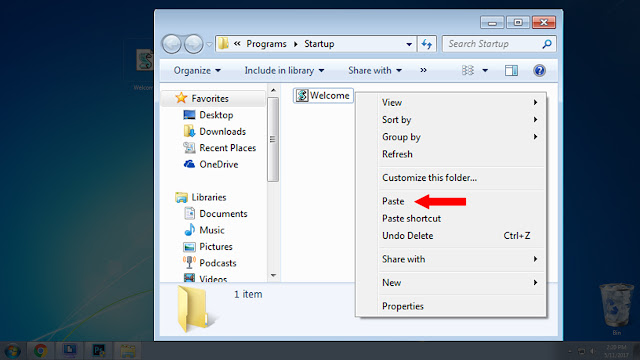The image size is (640, 360).
Task: Open the Recycle Bin on desktop
Action: tap(616, 309)
